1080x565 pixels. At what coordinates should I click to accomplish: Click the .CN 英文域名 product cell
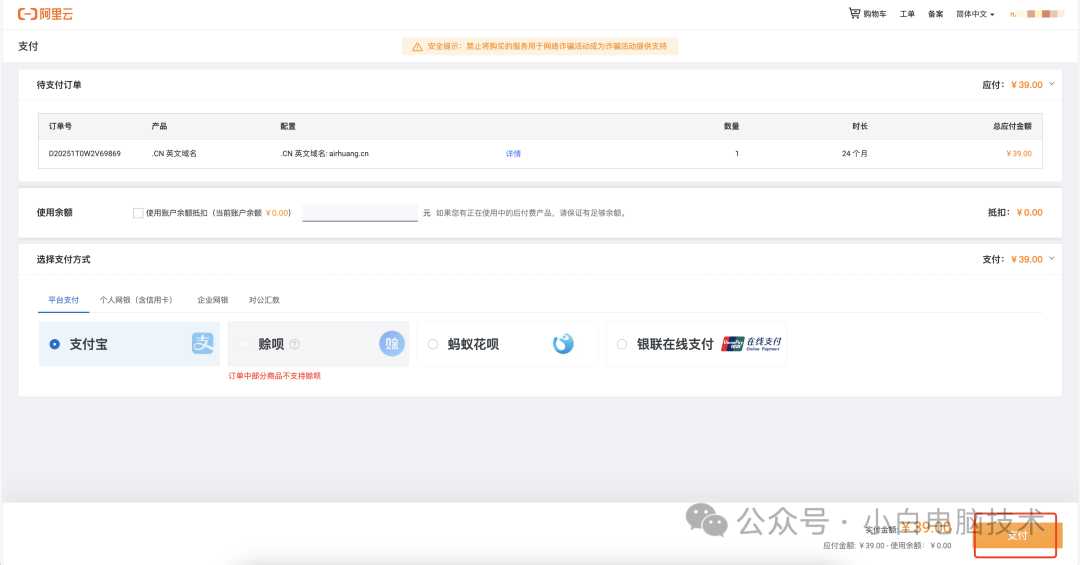pyautogui.click(x=174, y=154)
